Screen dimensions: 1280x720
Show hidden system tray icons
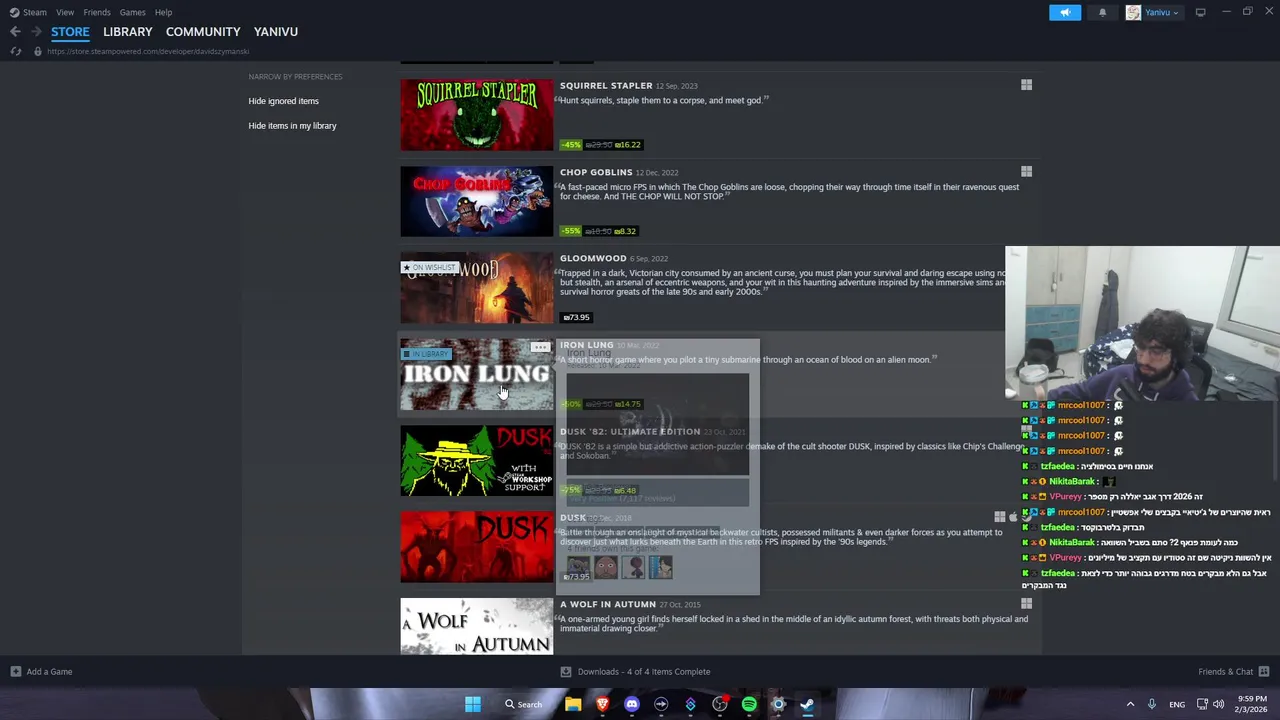click(1131, 704)
